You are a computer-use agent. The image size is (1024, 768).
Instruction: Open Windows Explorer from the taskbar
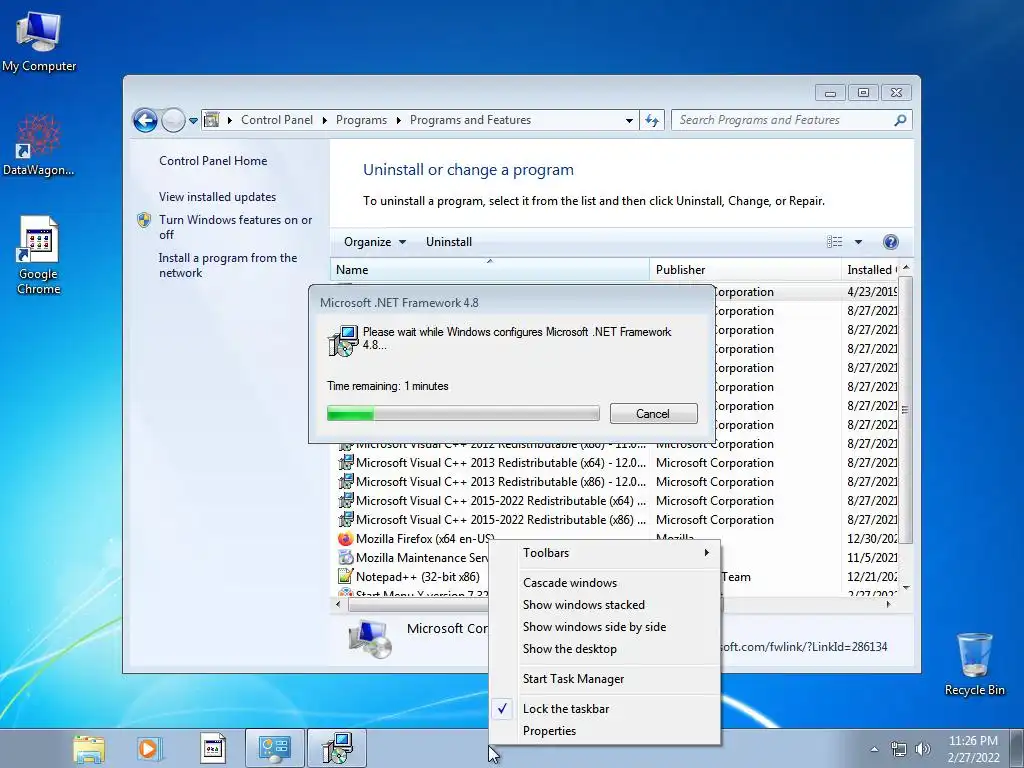89,748
